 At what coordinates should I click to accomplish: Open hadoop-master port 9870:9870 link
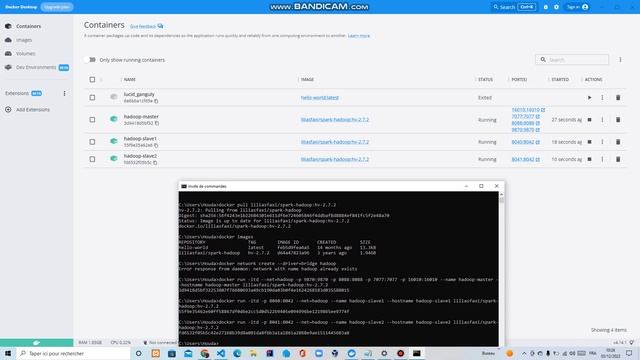pos(526,129)
